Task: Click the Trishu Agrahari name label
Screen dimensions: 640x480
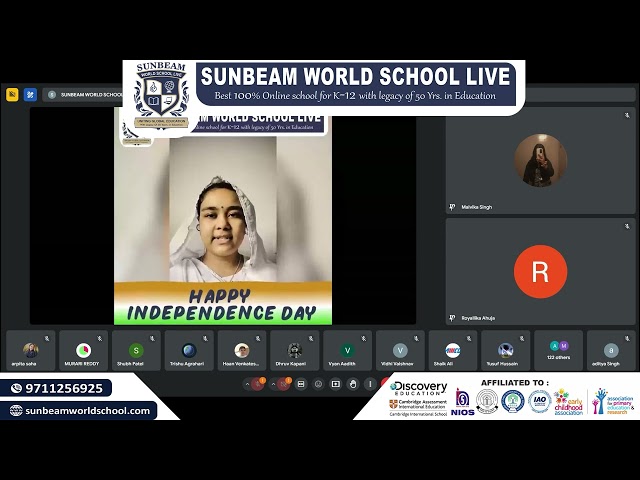Action: [187, 364]
